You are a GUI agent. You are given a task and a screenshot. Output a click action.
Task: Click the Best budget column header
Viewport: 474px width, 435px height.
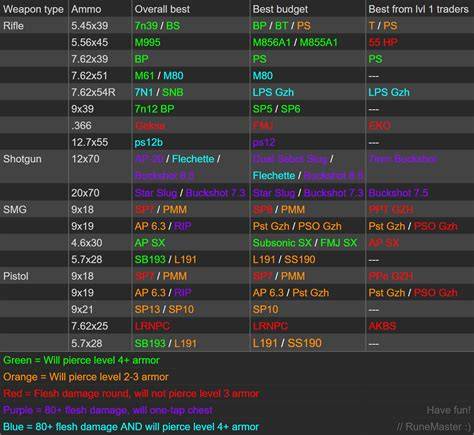click(280, 9)
